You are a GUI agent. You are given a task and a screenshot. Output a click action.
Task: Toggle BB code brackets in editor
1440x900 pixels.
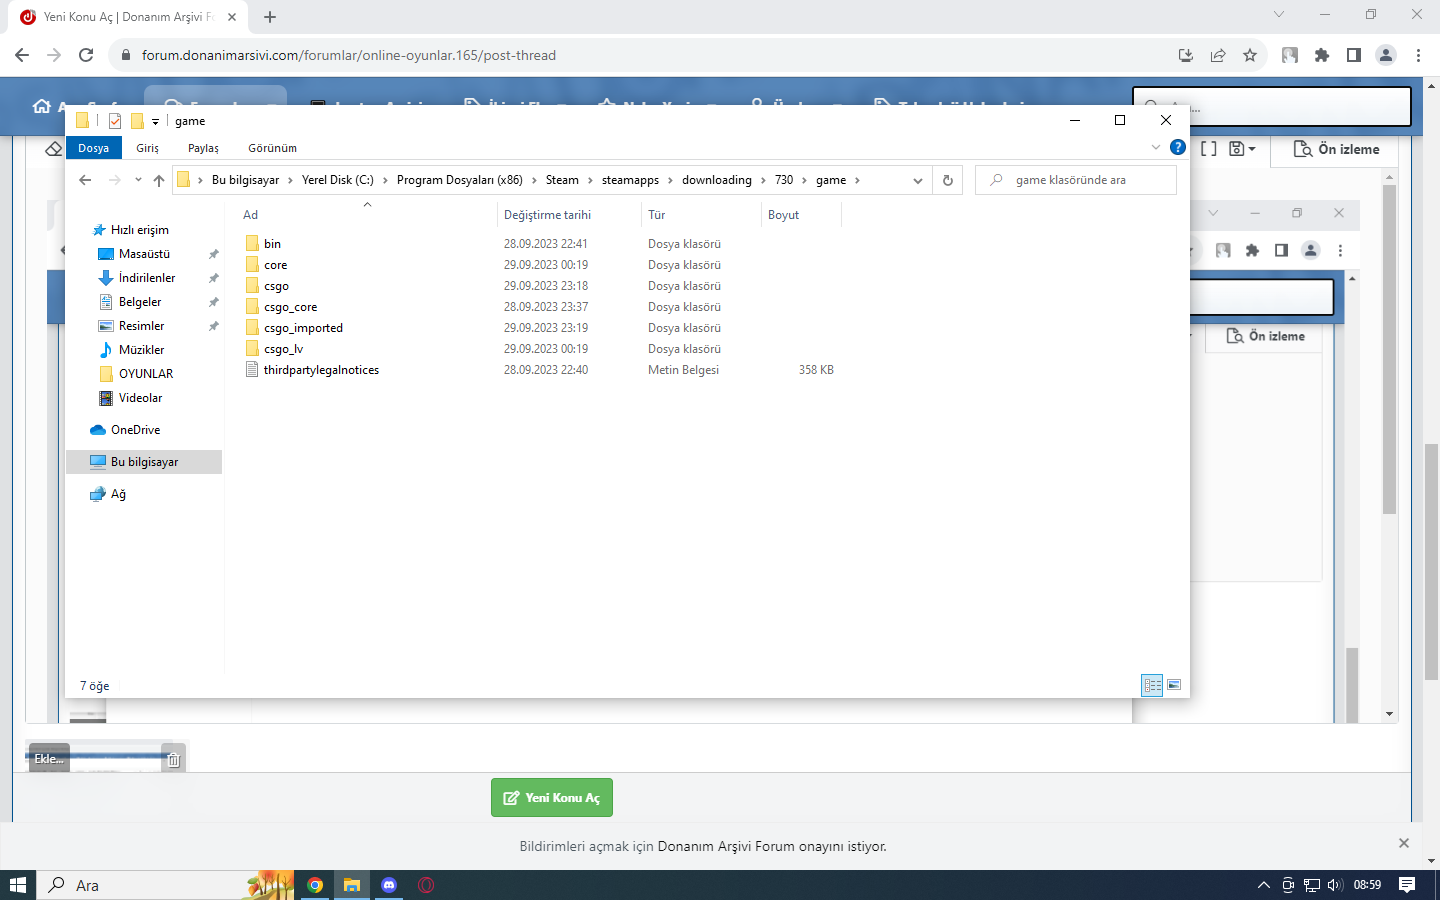1208,149
